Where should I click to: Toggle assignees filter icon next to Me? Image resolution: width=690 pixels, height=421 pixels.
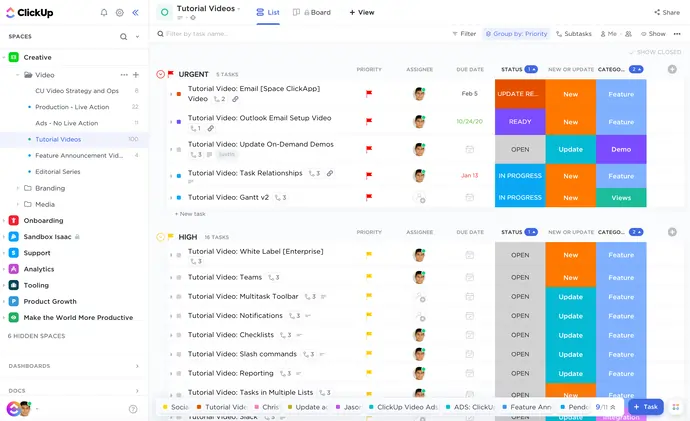(628, 34)
